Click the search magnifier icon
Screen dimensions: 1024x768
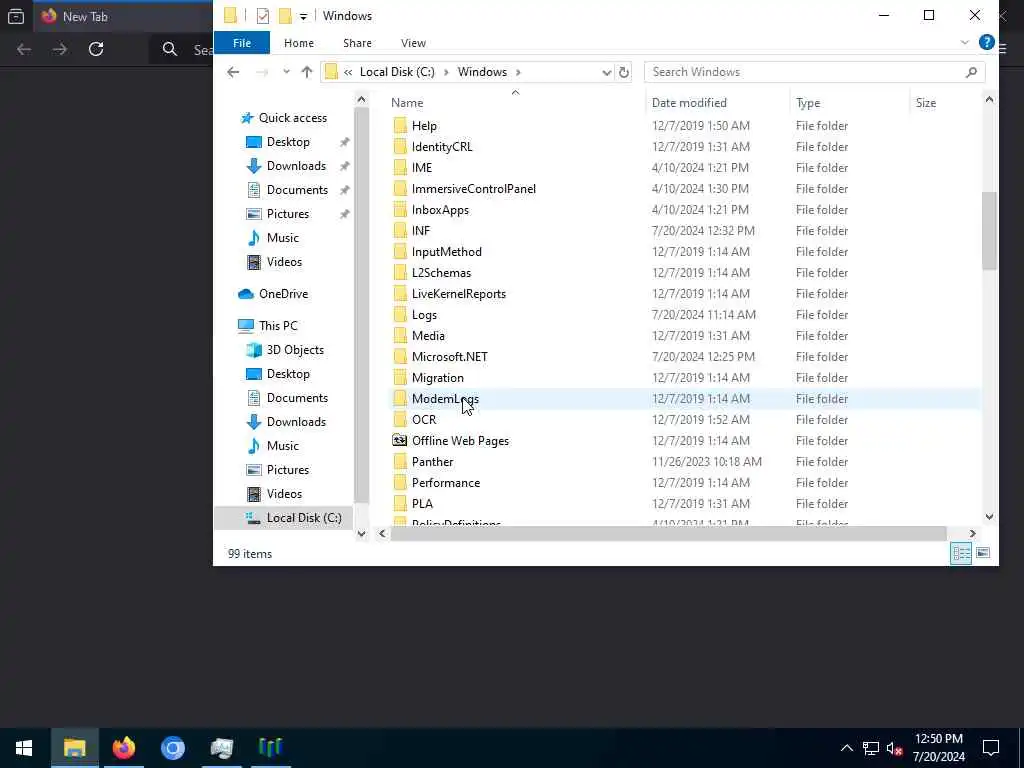pos(971,72)
